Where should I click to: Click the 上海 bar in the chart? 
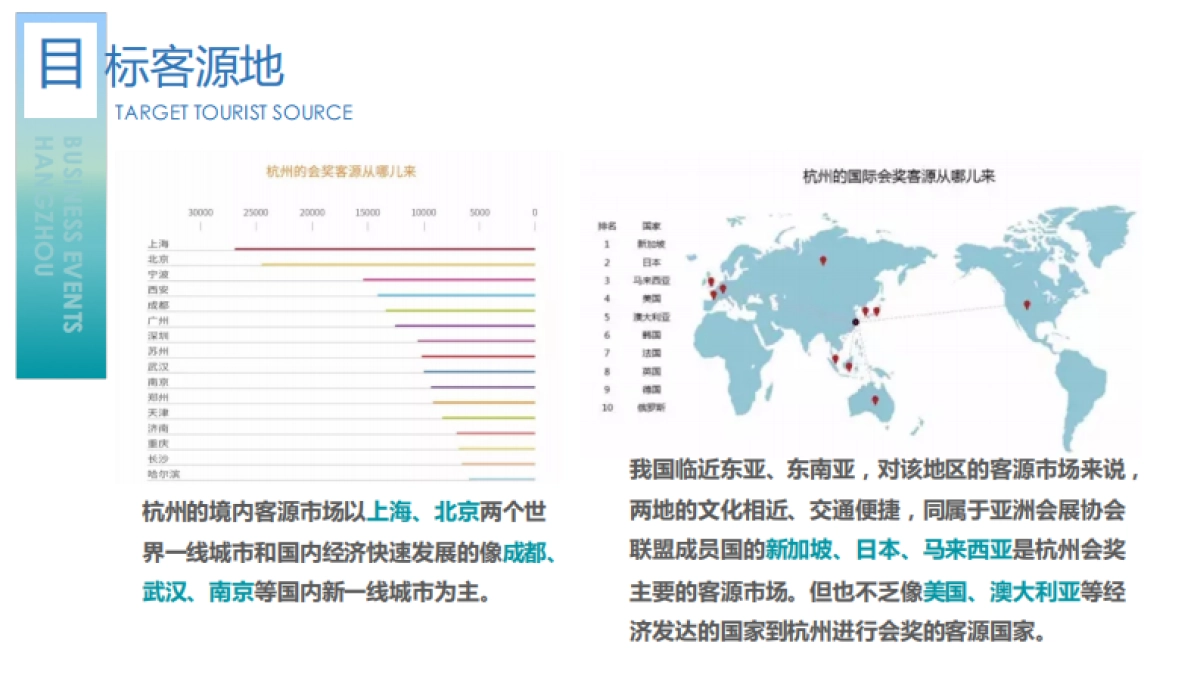pyautogui.click(x=385, y=249)
